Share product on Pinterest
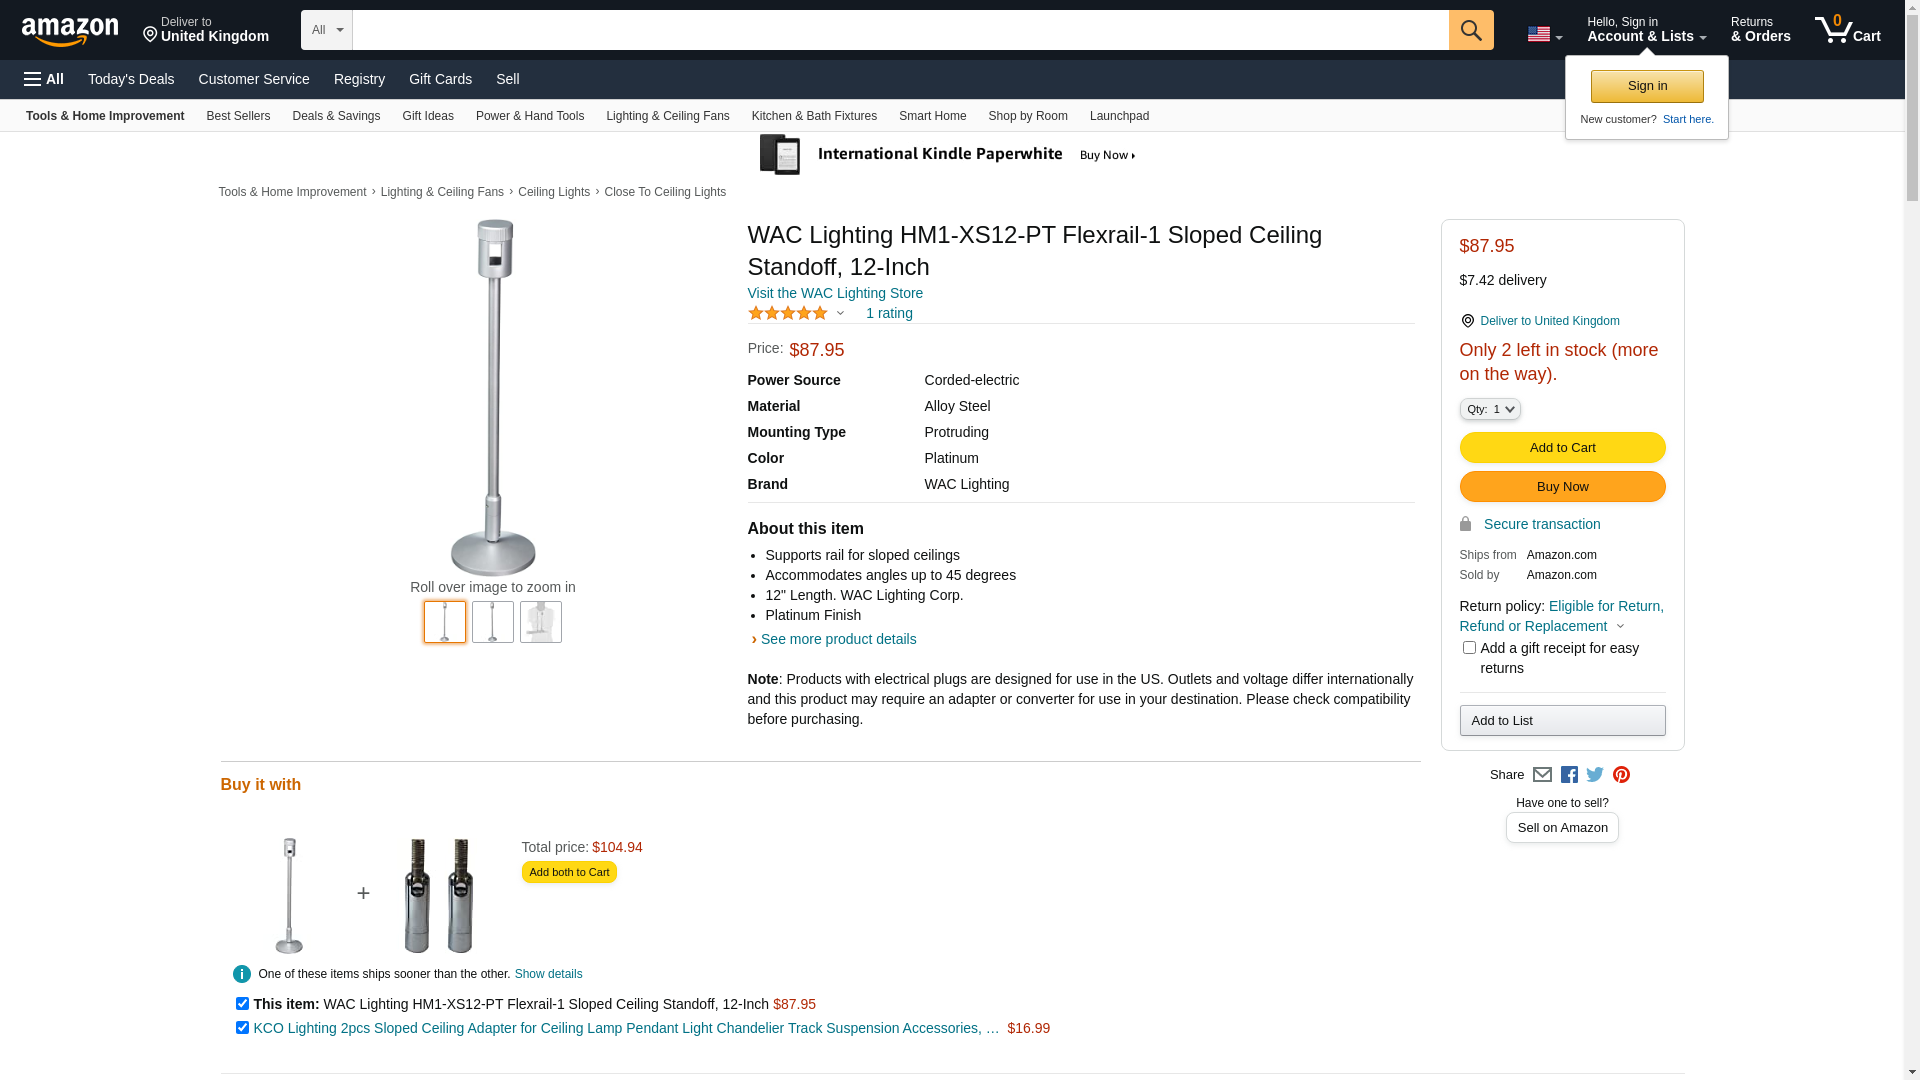The height and width of the screenshot is (1080, 1920). [x=1621, y=775]
